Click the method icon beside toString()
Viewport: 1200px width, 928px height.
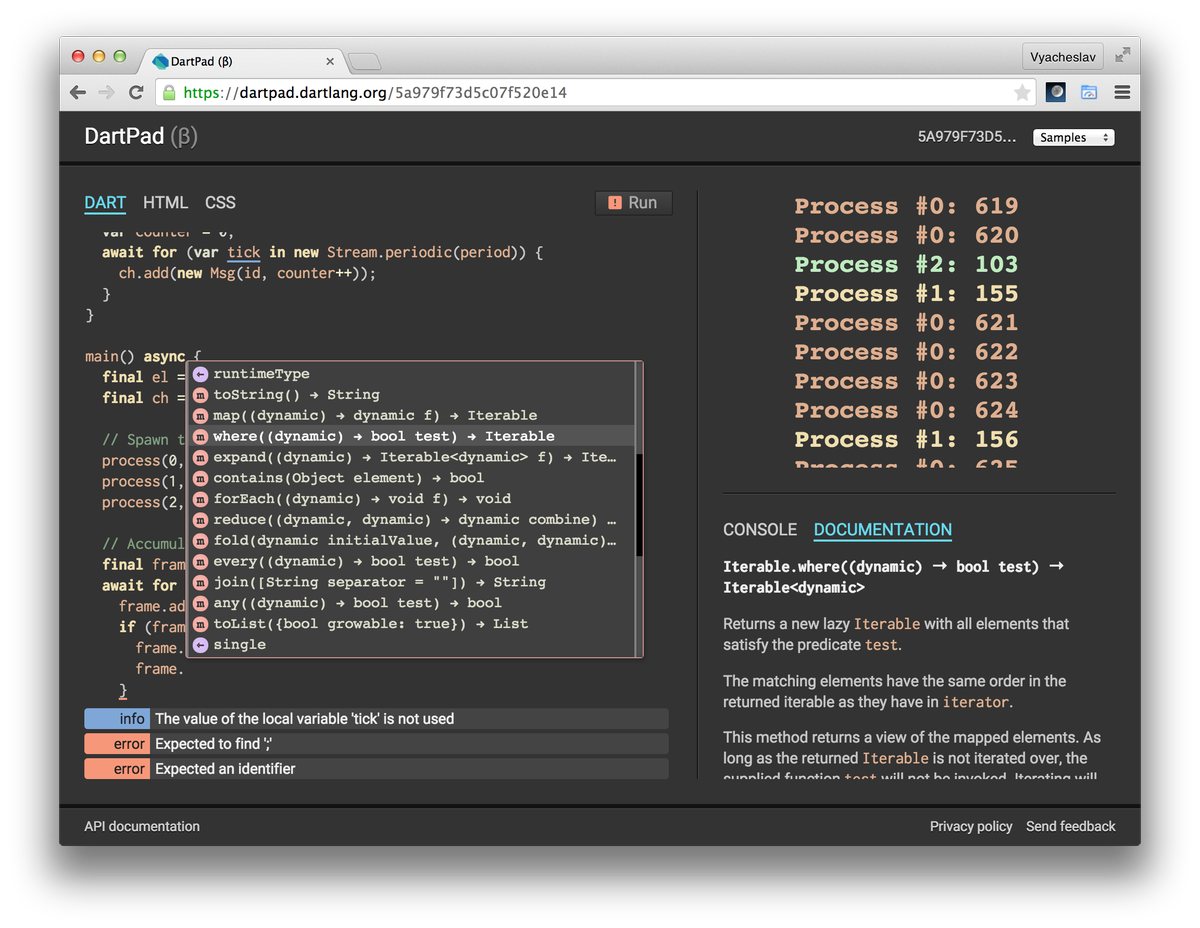coord(200,395)
